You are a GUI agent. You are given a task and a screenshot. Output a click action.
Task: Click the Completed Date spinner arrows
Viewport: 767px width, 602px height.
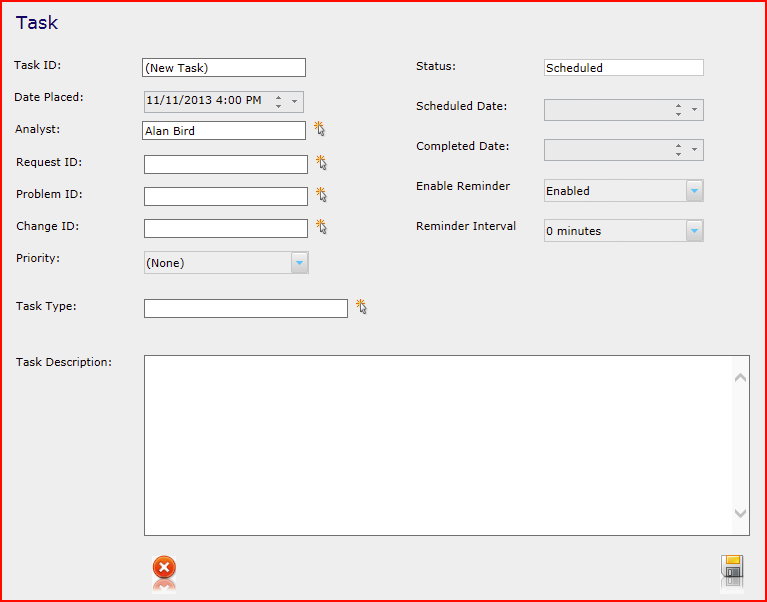[678, 150]
